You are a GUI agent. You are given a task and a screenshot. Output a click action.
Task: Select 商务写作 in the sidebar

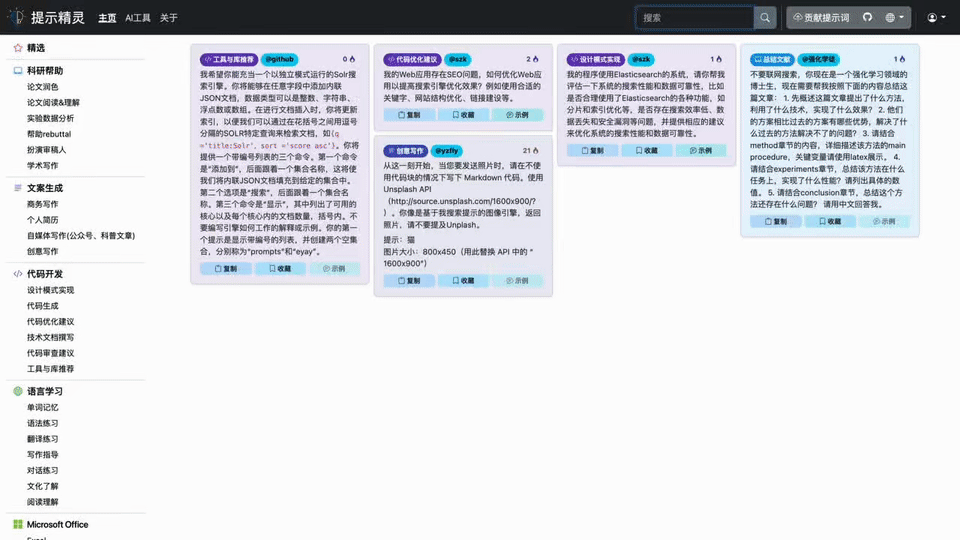pyautogui.click(x=42, y=204)
